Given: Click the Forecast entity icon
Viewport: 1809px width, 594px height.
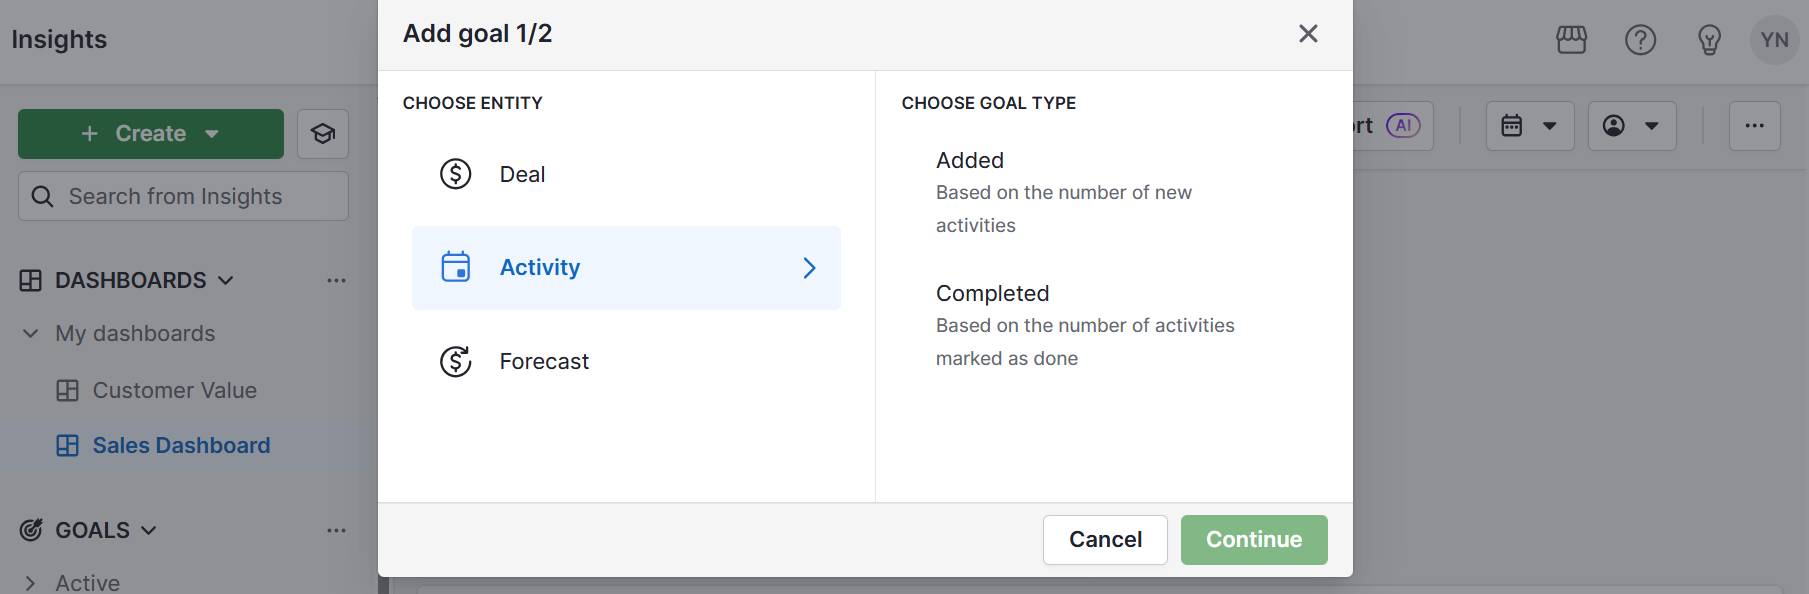Looking at the screenshot, I should [x=455, y=361].
